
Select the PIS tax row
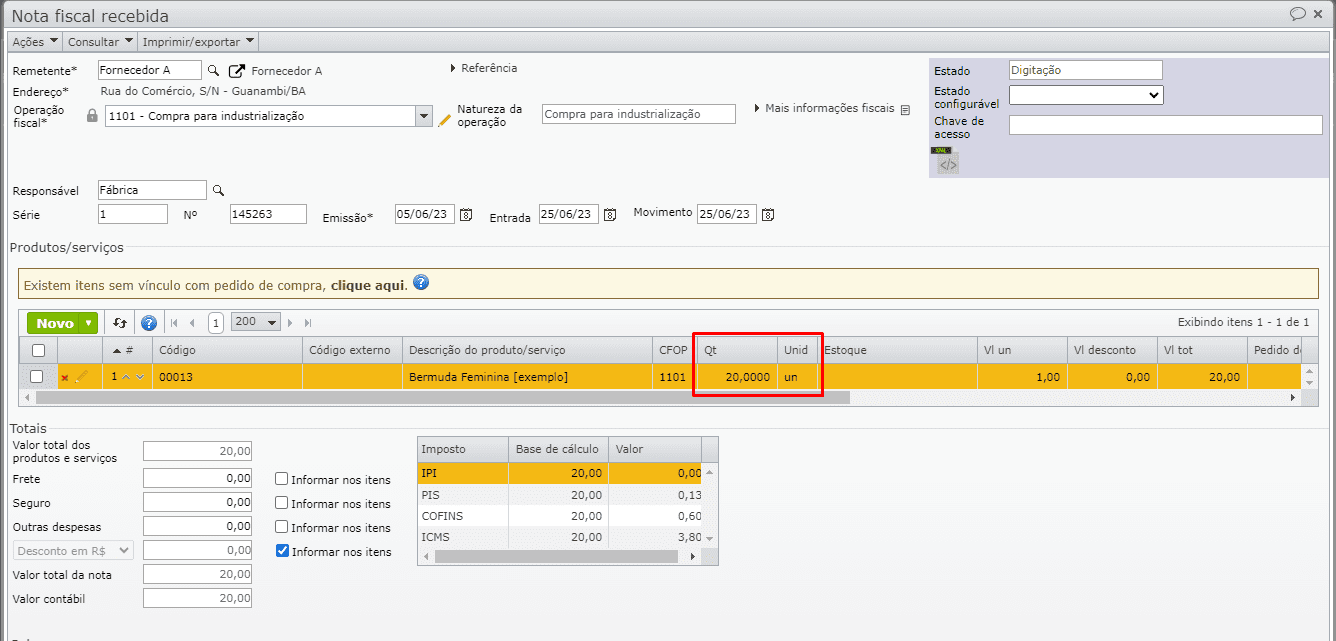560,494
